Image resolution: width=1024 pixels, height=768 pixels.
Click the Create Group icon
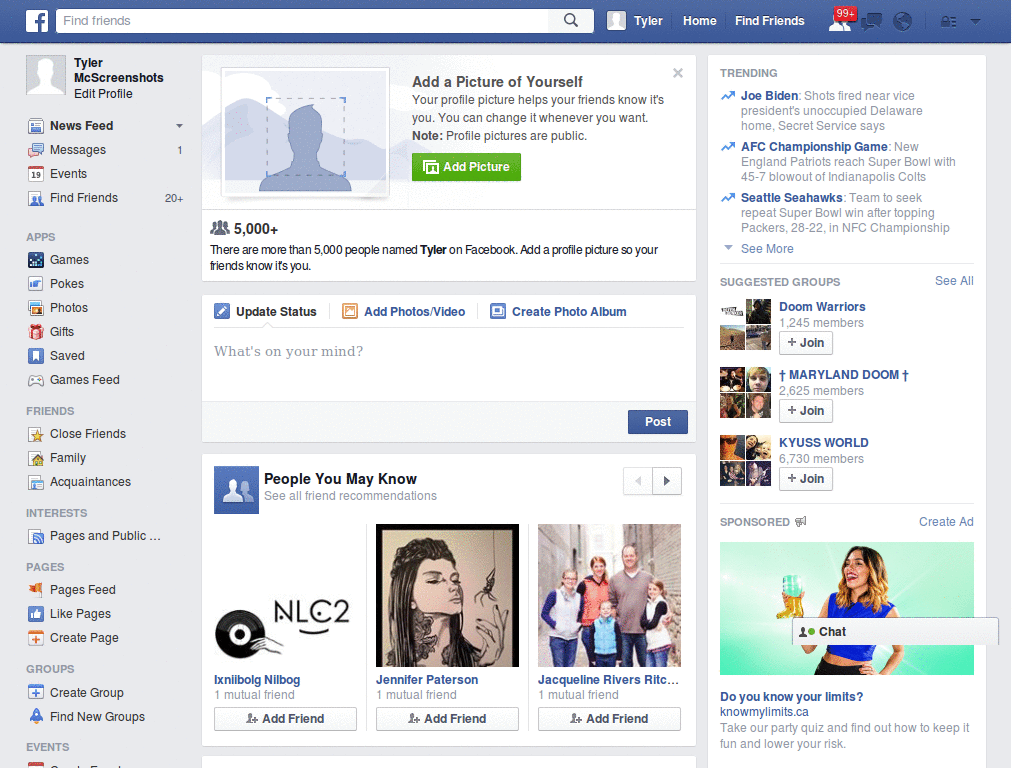click(36, 692)
